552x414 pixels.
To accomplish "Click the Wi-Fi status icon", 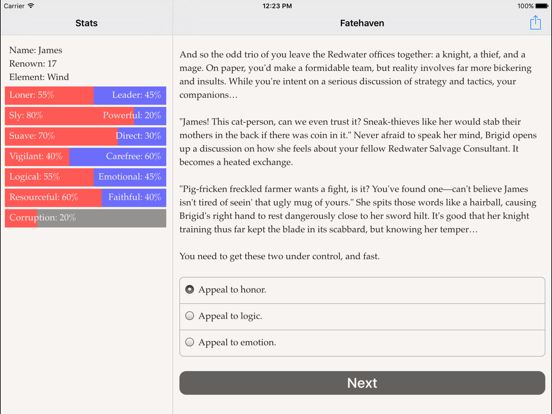I will coord(31,6).
